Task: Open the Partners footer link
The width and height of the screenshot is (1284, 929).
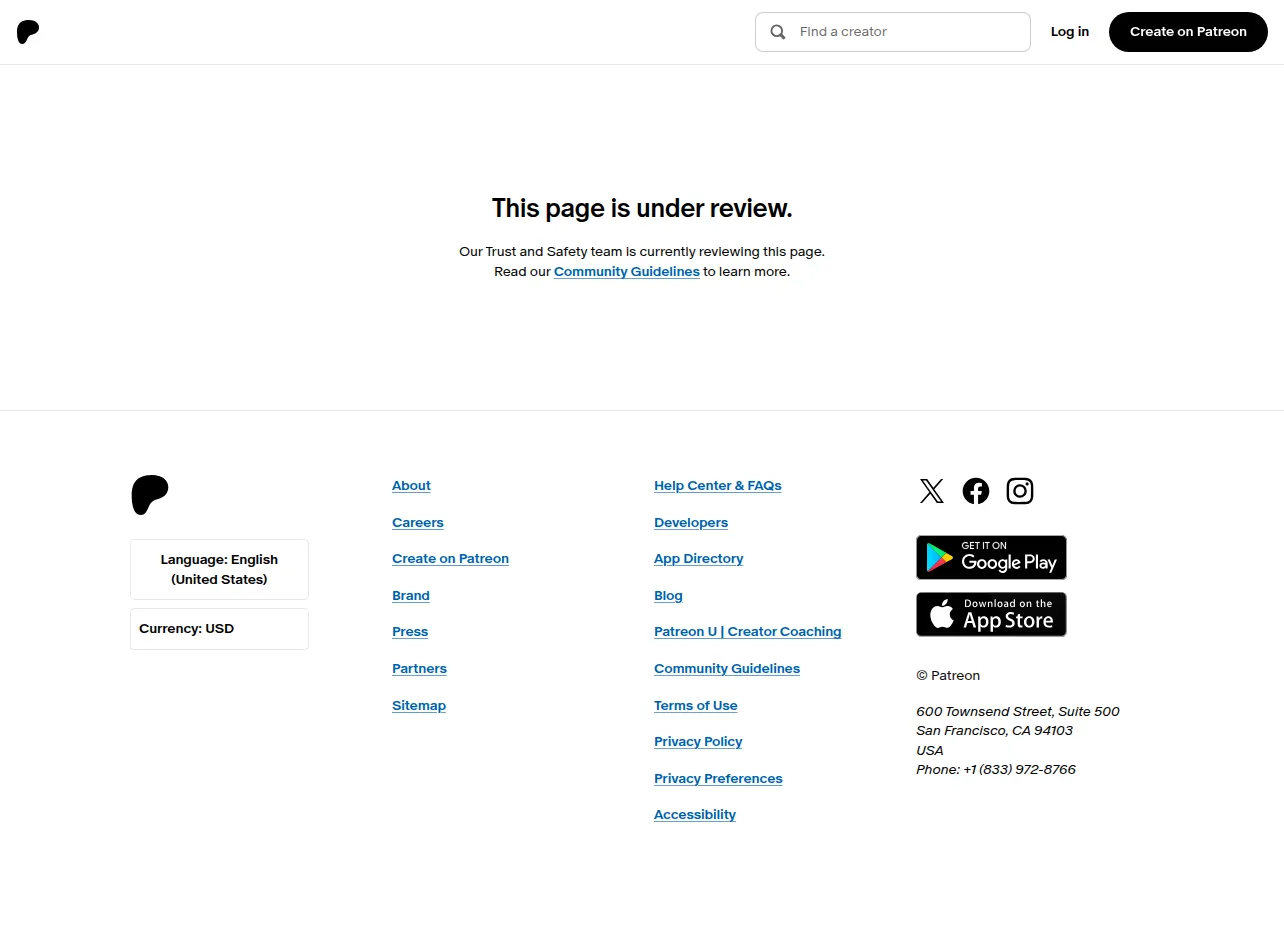Action: pyautogui.click(x=419, y=669)
